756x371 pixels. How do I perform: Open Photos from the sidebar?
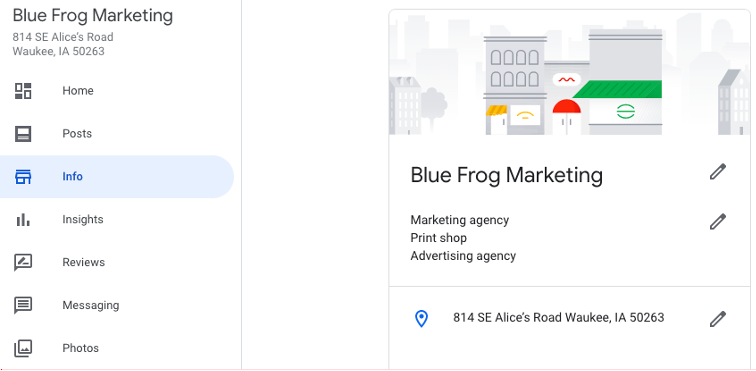(x=117, y=348)
